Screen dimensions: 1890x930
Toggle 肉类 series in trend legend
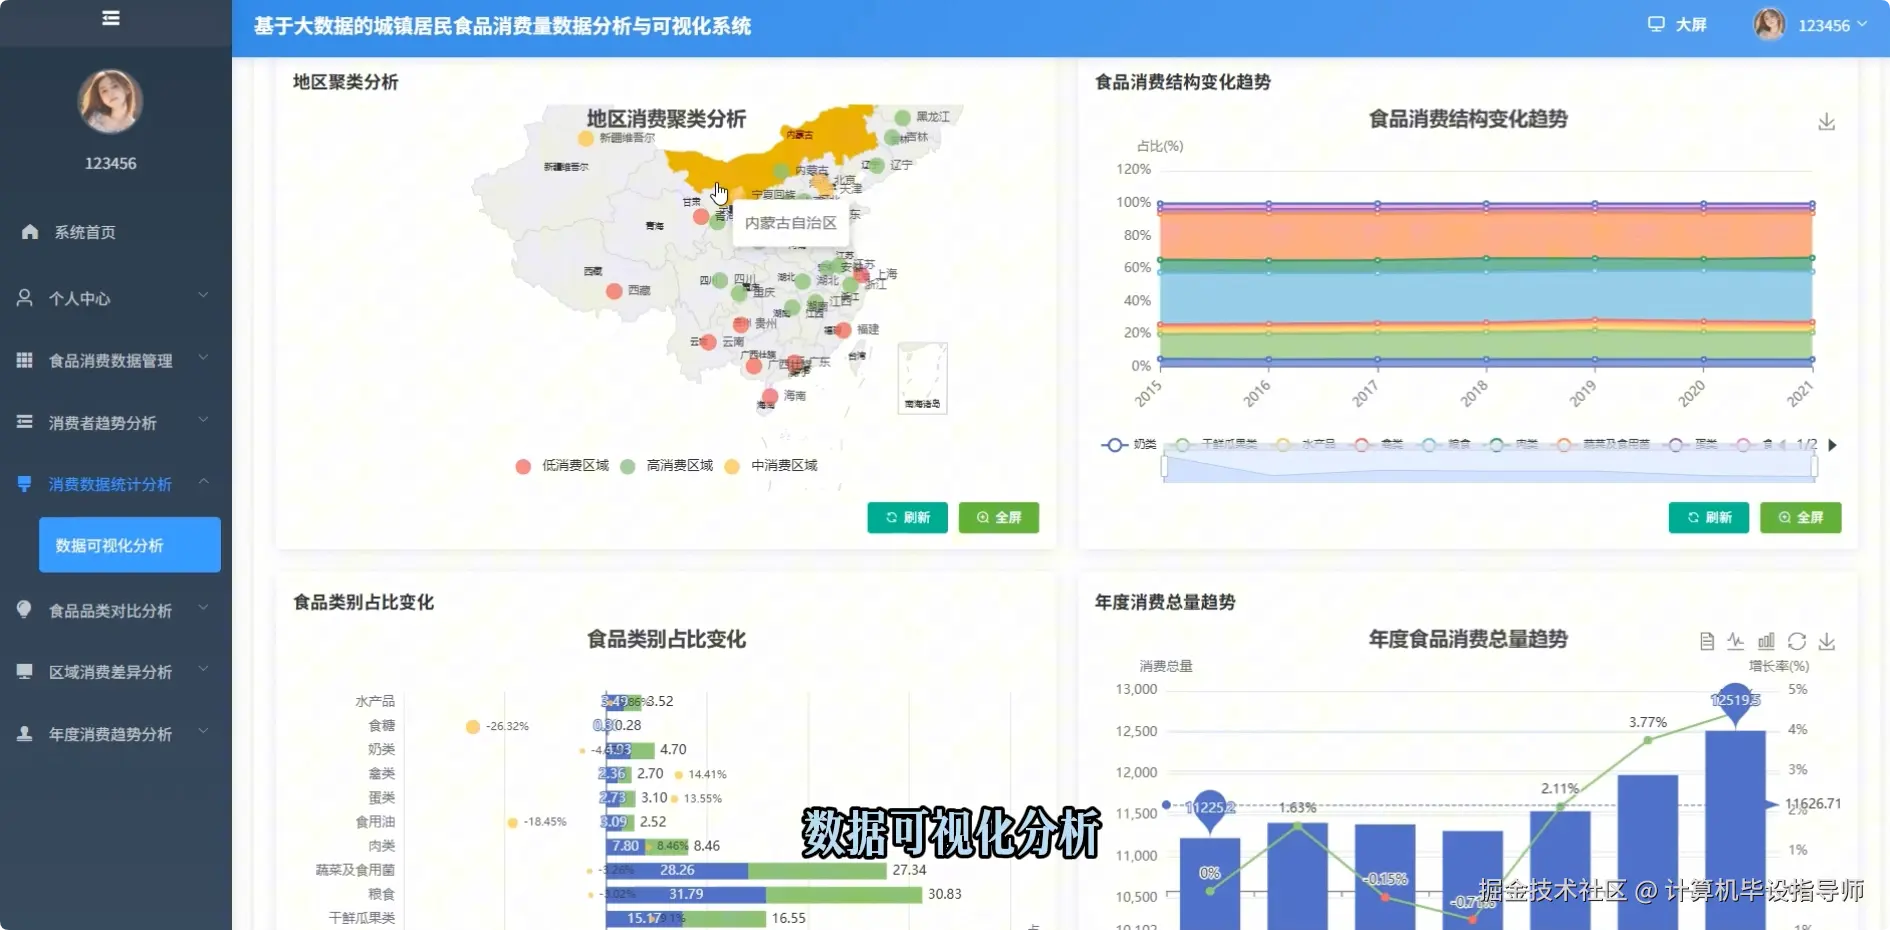point(1512,445)
